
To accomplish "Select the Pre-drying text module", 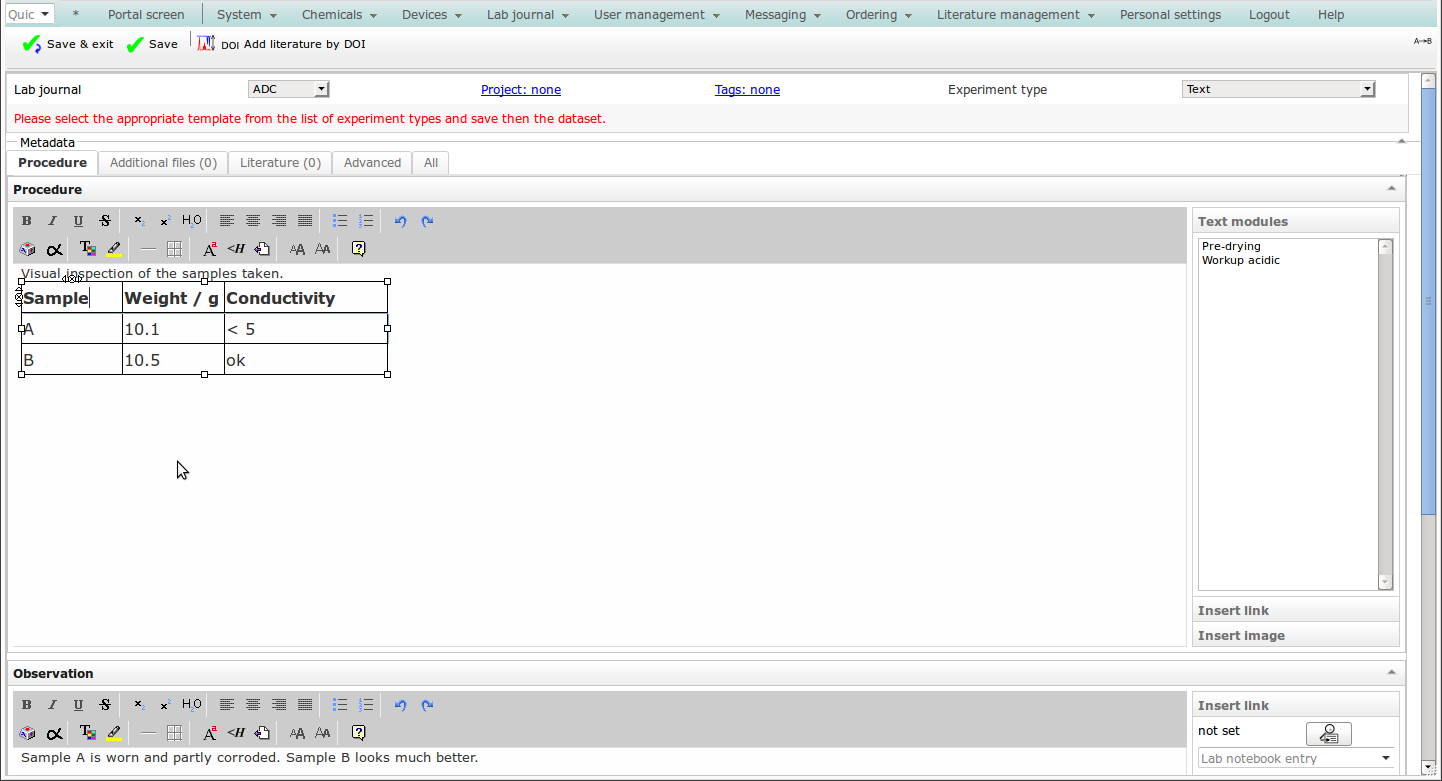I will (1231, 246).
